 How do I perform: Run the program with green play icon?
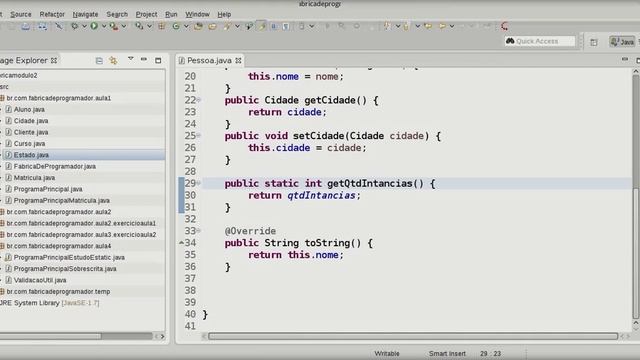coord(94,26)
